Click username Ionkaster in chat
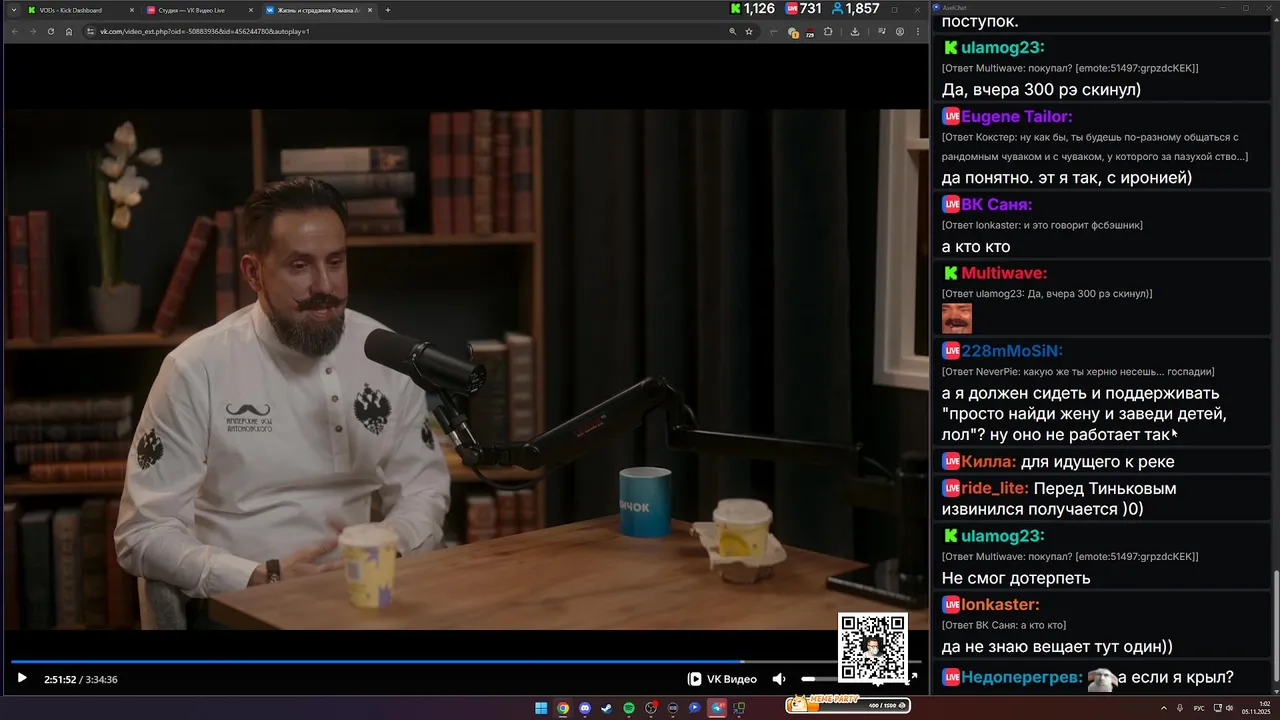 (1000, 604)
